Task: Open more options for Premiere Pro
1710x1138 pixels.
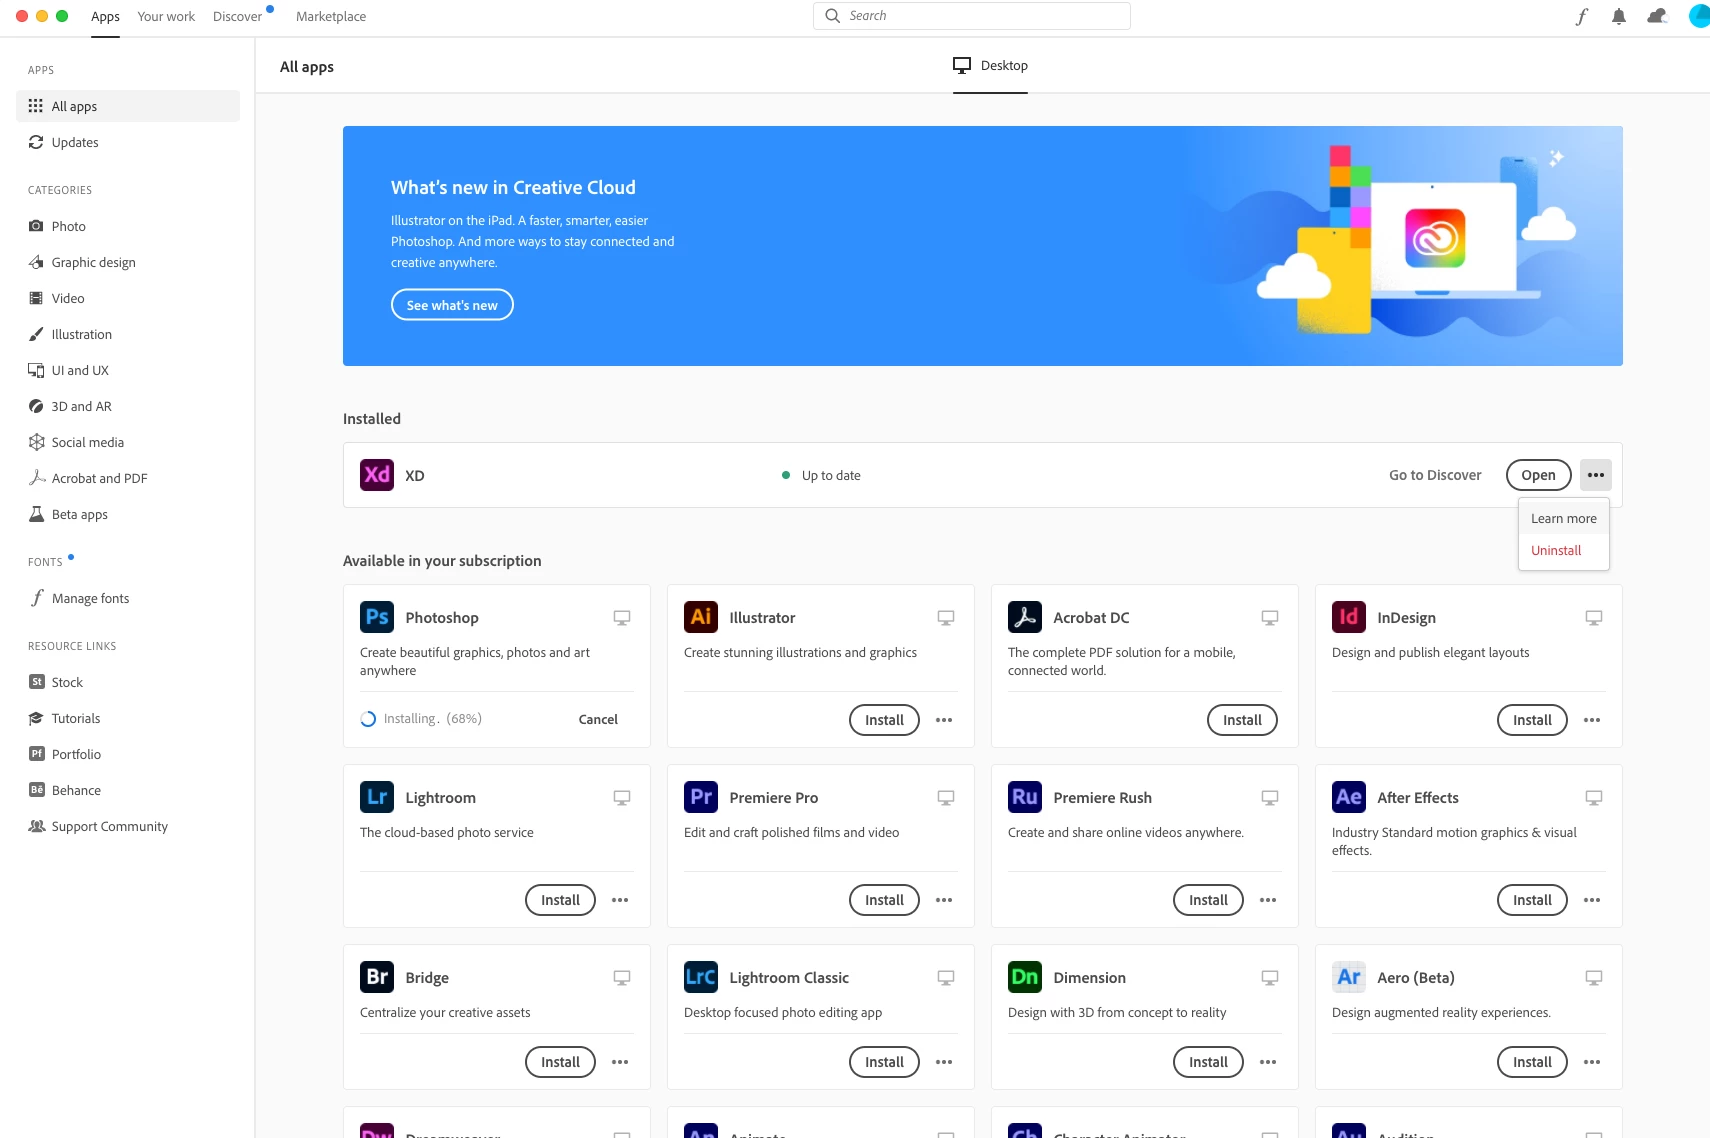Action: (x=944, y=900)
